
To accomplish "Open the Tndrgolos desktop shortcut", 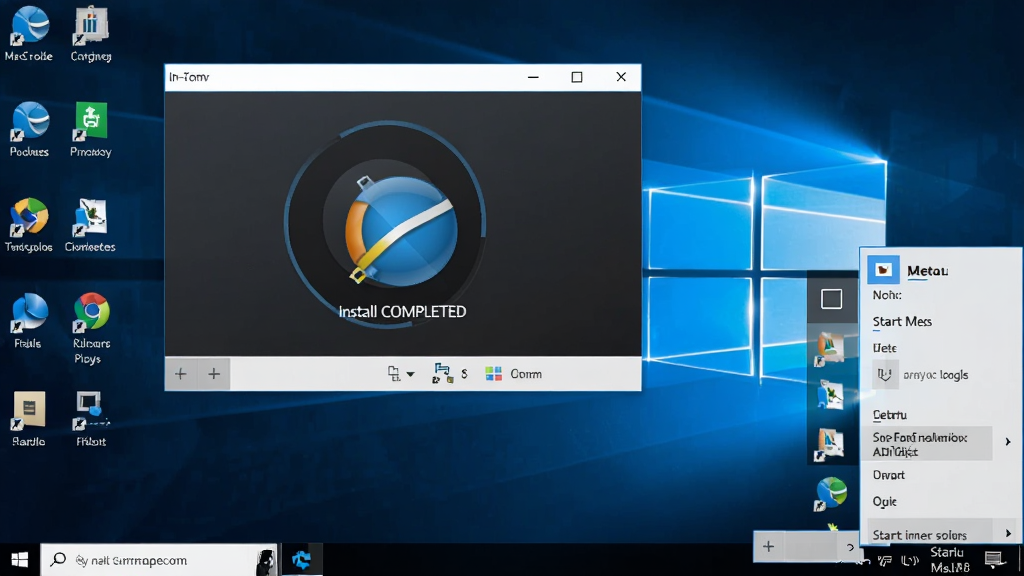I will 29,224.
